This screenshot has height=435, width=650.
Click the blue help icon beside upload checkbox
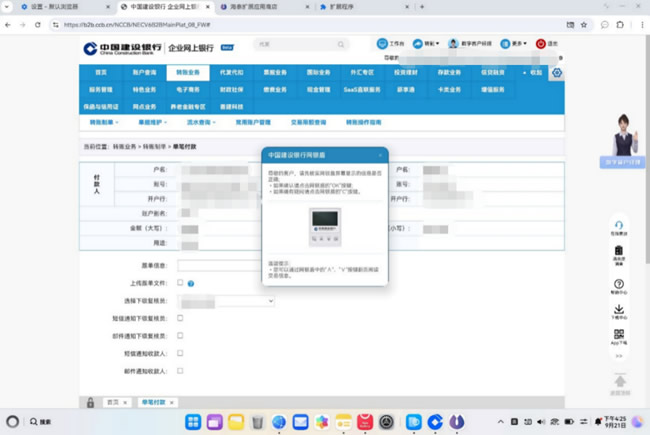pyautogui.click(x=191, y=284)
